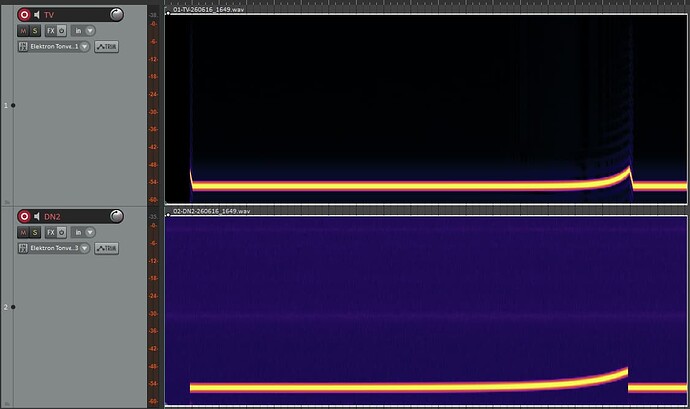This screenshot has width=690, height=409.
Task: Expand the Elektron Tonve..3 input dropdown
Action: [84, 248]
